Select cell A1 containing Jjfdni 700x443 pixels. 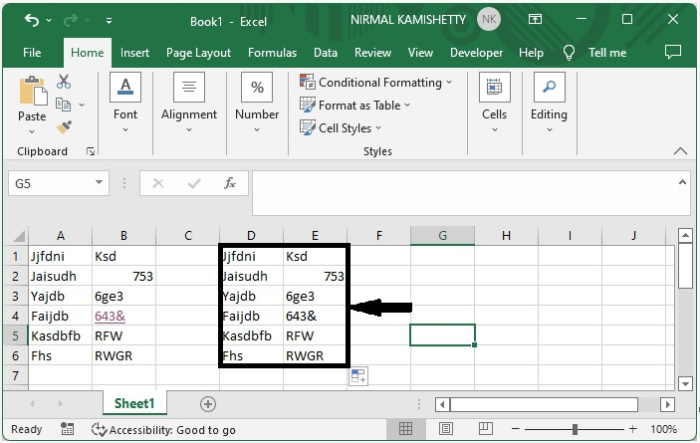click(60, 256)
